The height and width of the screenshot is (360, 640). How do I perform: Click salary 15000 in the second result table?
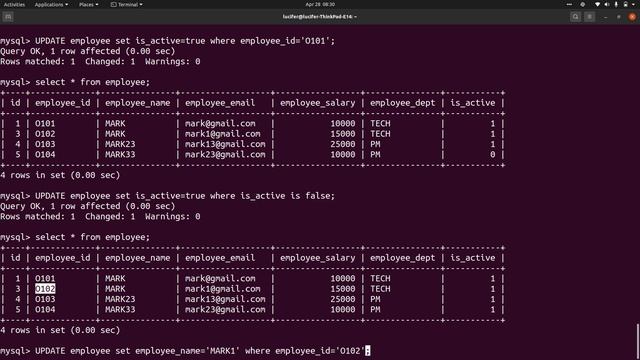(x=342, y=289)
